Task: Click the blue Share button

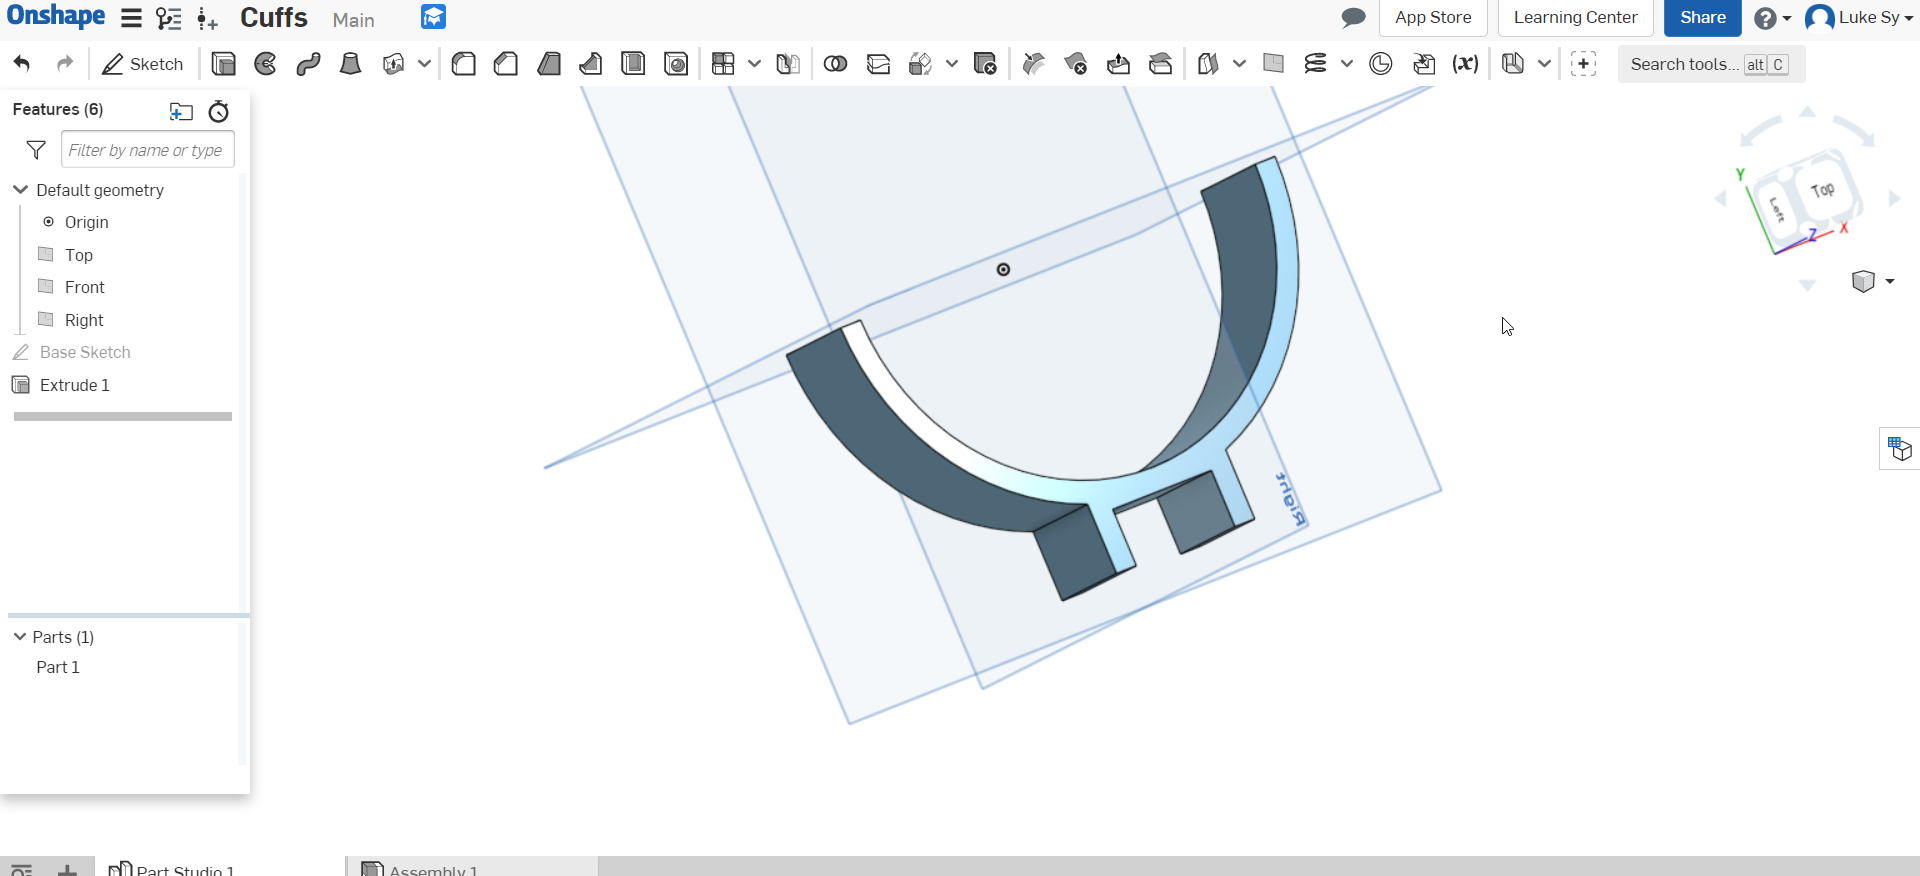Action: [x=1702, y=18]
